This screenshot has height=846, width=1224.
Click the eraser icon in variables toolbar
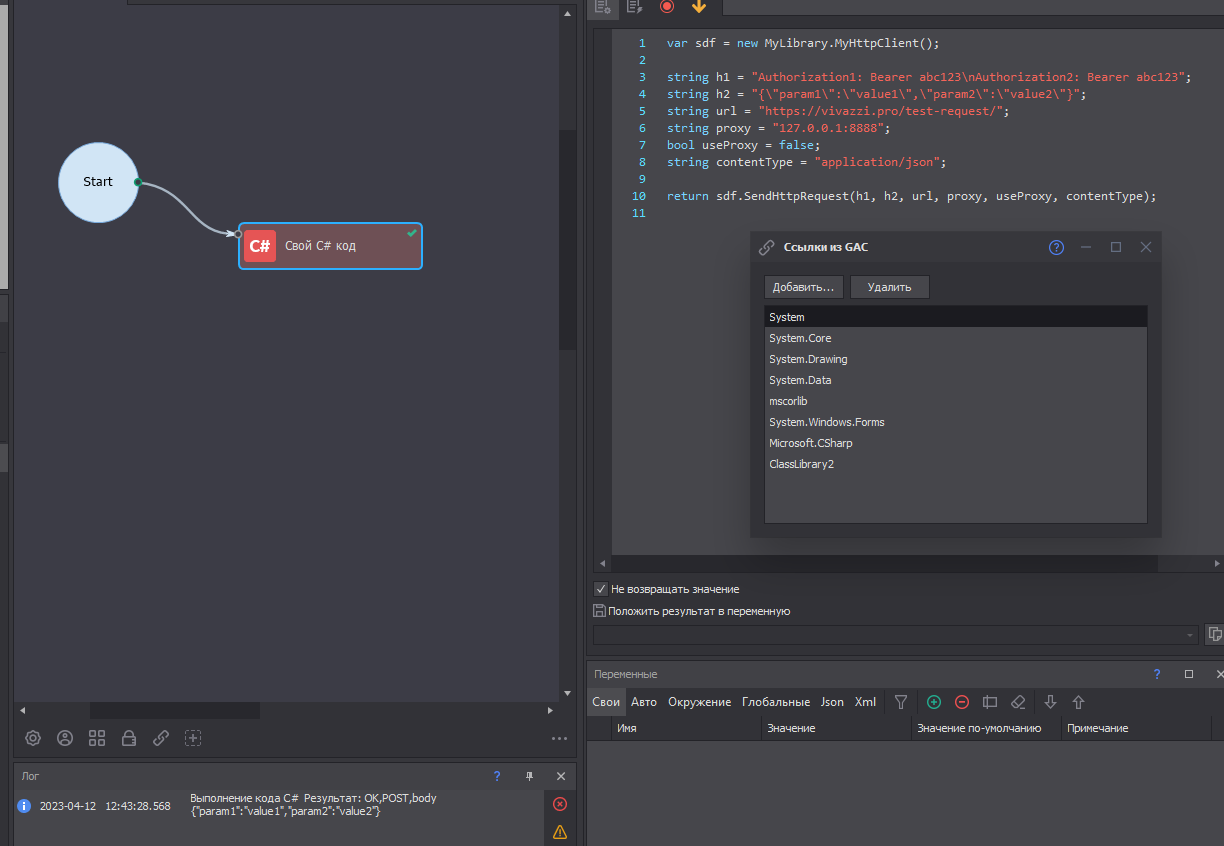(x=1018, y=702)
